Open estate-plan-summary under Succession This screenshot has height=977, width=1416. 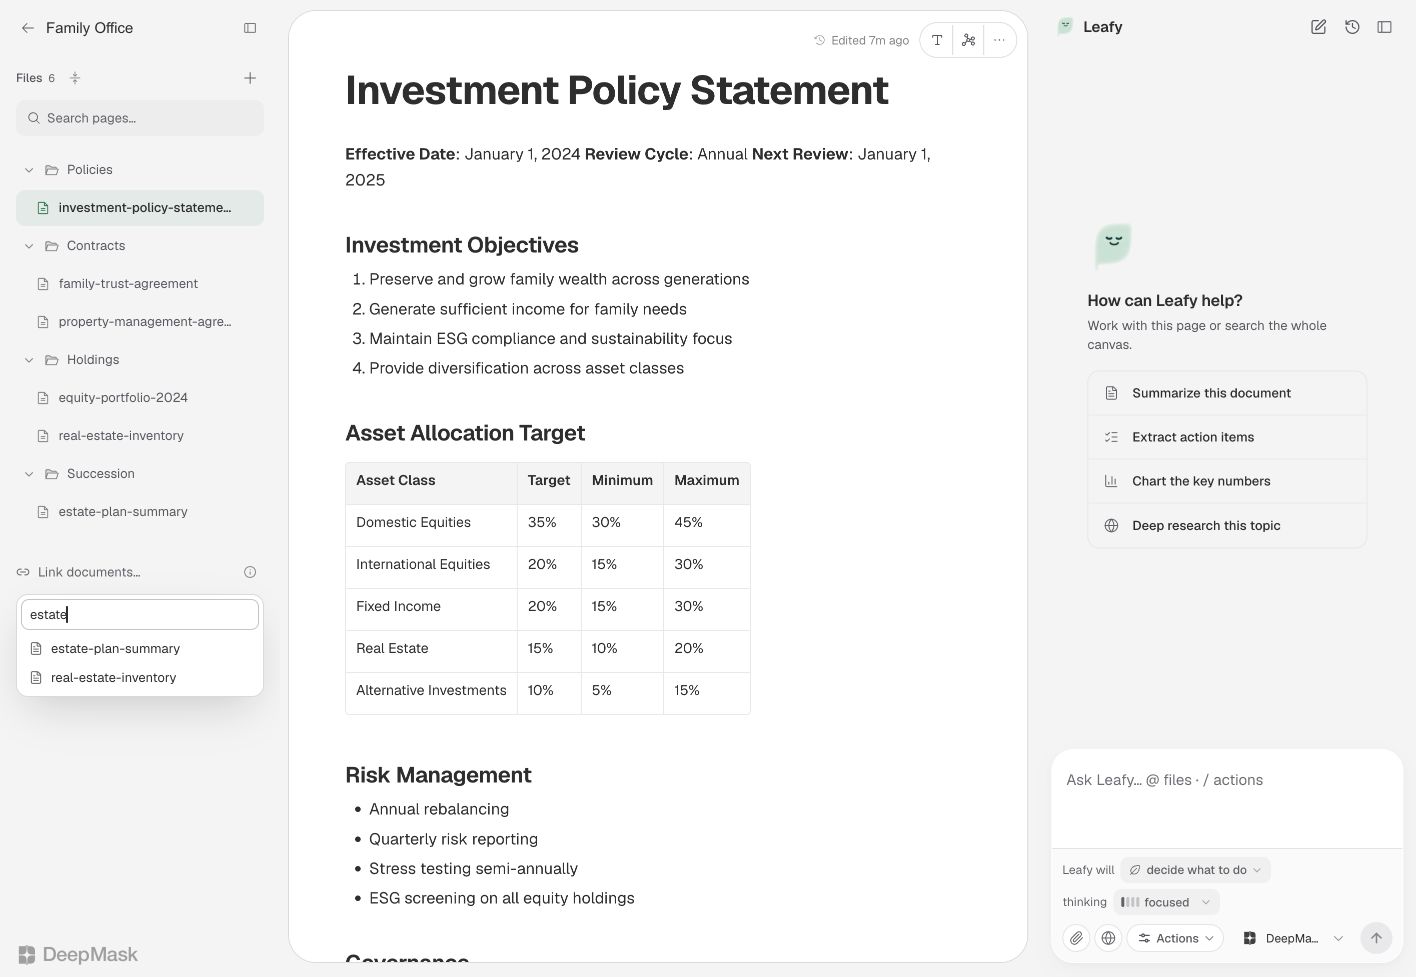140,512
